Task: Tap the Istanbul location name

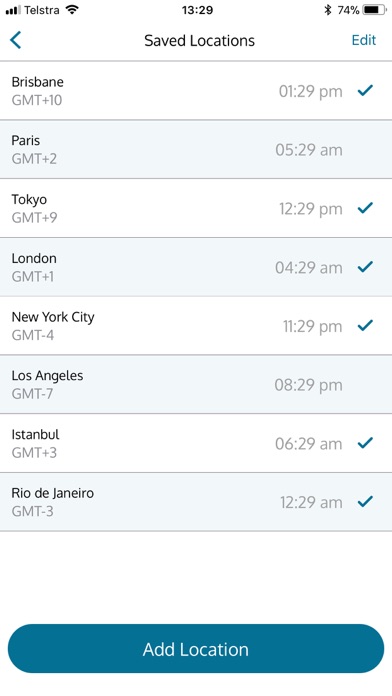Action: (36, 434)
